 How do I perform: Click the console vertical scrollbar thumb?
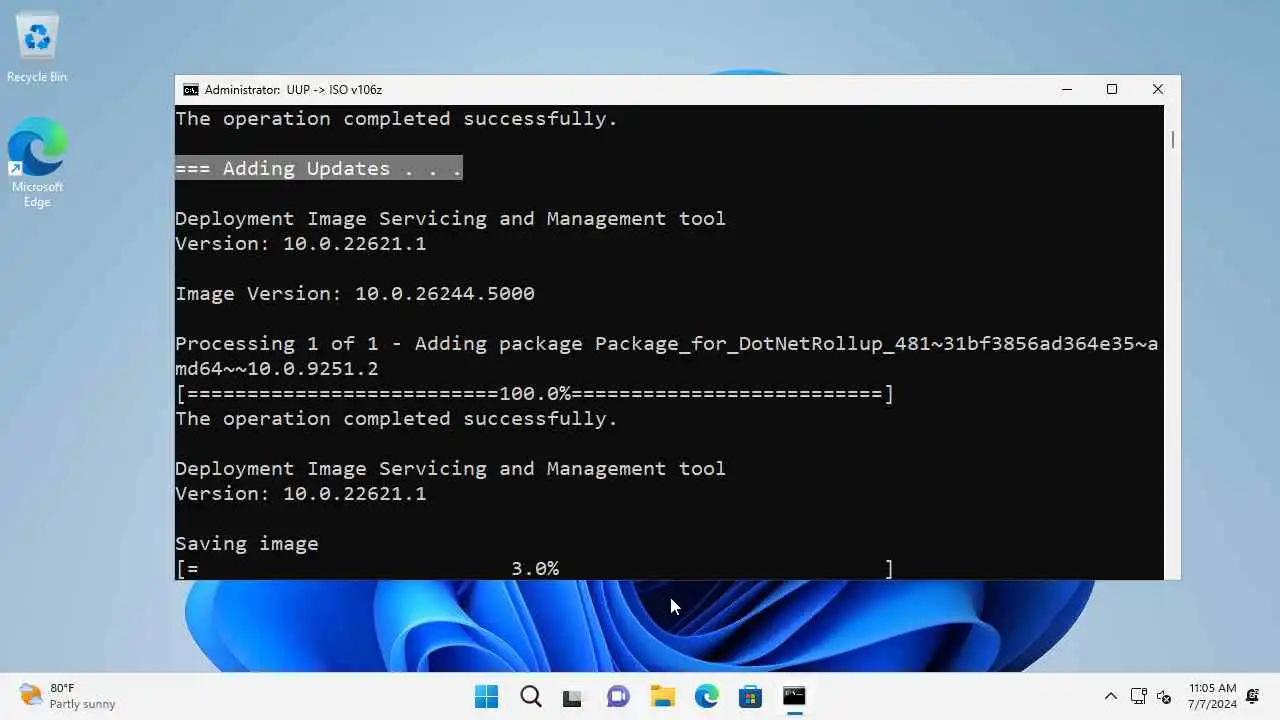1172,139
